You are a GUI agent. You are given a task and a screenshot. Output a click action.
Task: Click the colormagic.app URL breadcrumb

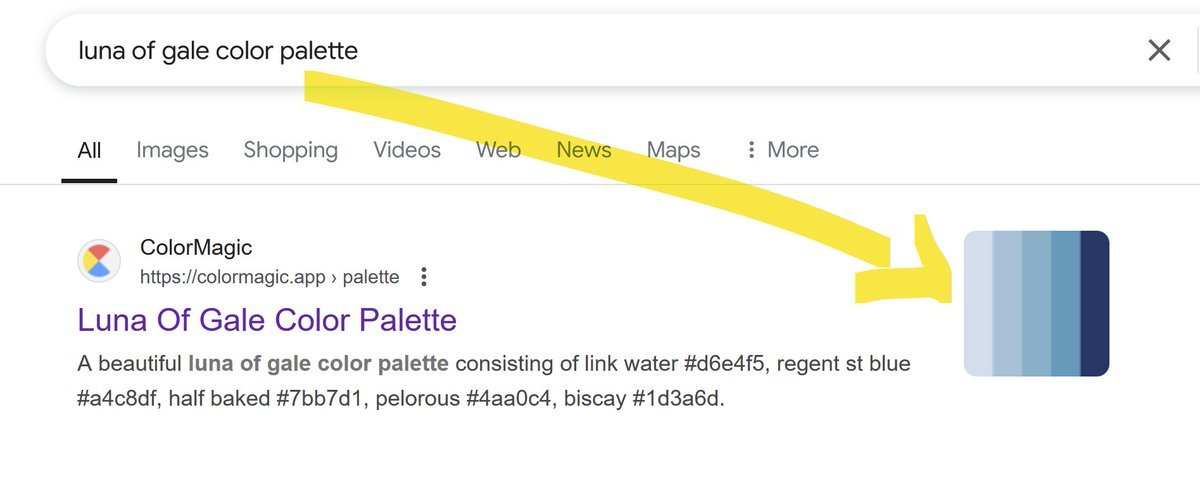click(269, 277)
